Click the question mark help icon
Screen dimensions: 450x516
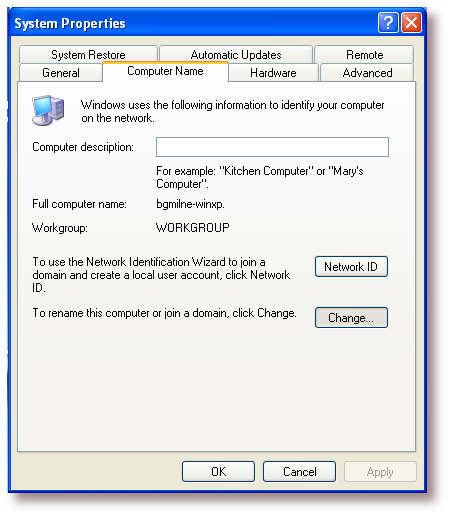(388, 23)
